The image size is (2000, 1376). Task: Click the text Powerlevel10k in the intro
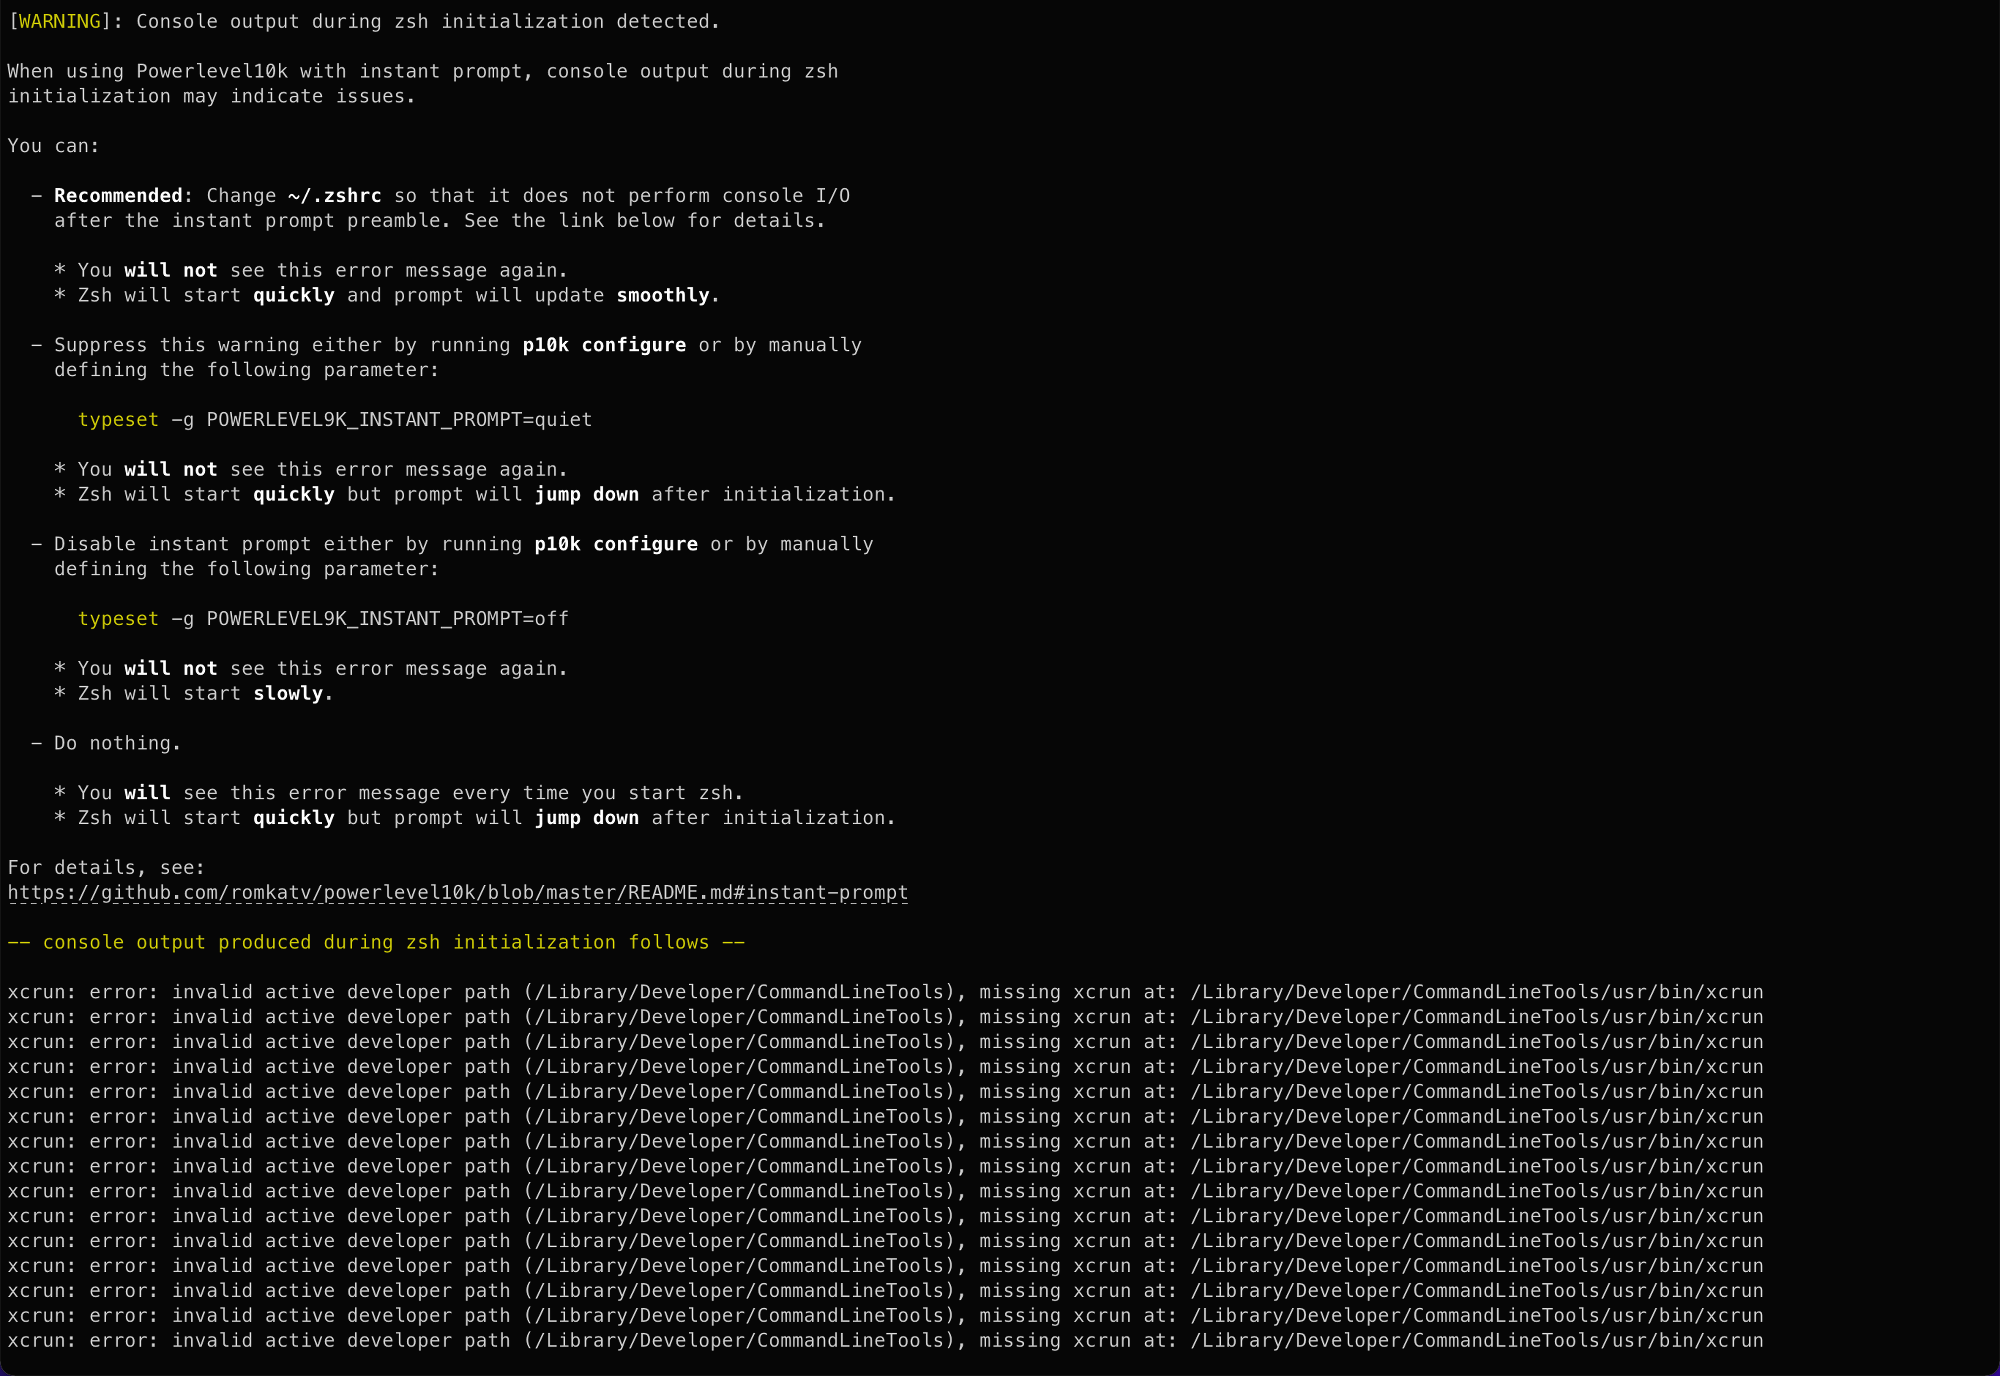[x=212, y=71]
